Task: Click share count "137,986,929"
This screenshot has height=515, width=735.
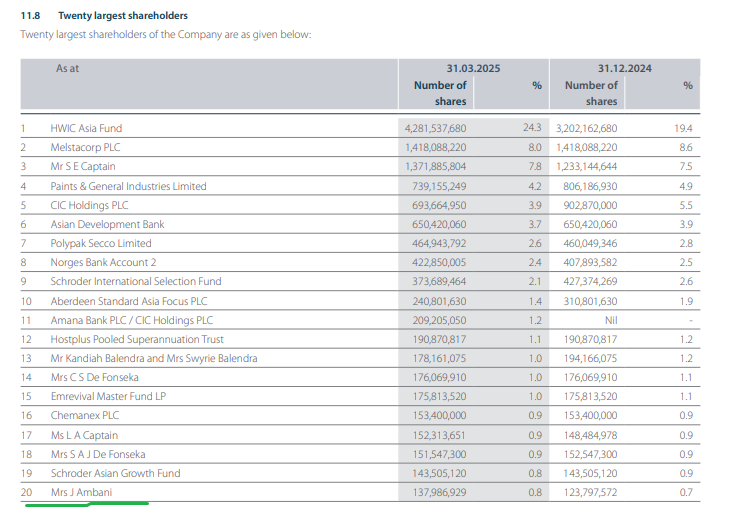Action: pyautogui.click(x=439, y=493)
